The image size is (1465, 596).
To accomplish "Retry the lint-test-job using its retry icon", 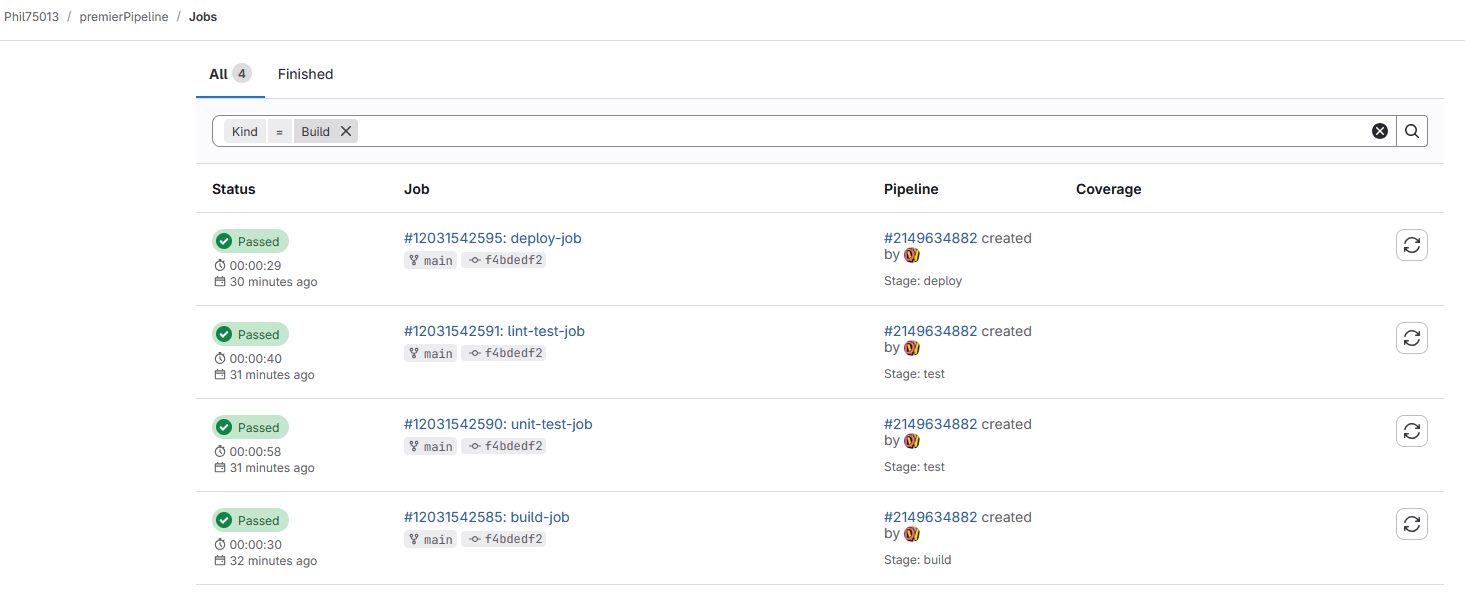I will pyautogui.click(x=1411, y=338).
